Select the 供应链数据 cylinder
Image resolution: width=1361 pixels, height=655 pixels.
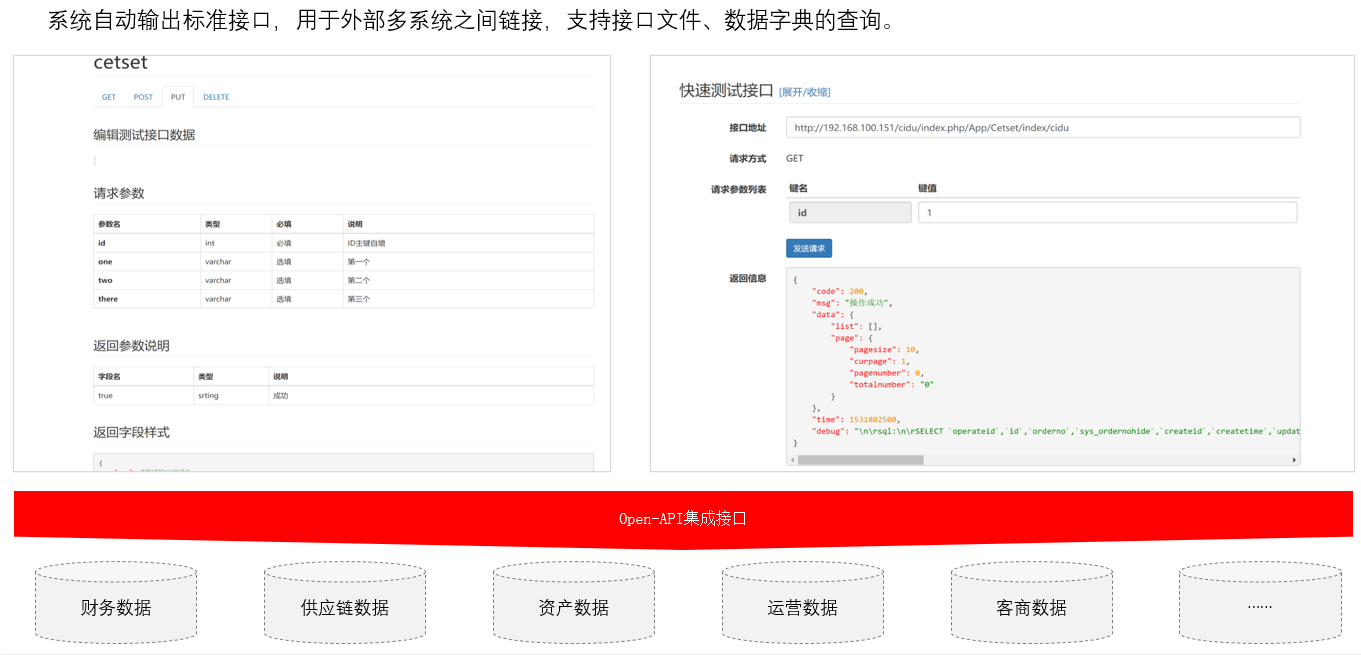coord(345,602)
